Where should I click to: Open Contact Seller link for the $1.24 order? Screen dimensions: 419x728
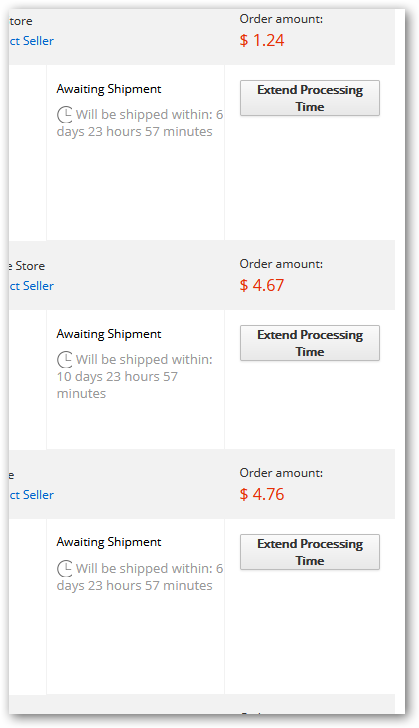click(31, 41)
